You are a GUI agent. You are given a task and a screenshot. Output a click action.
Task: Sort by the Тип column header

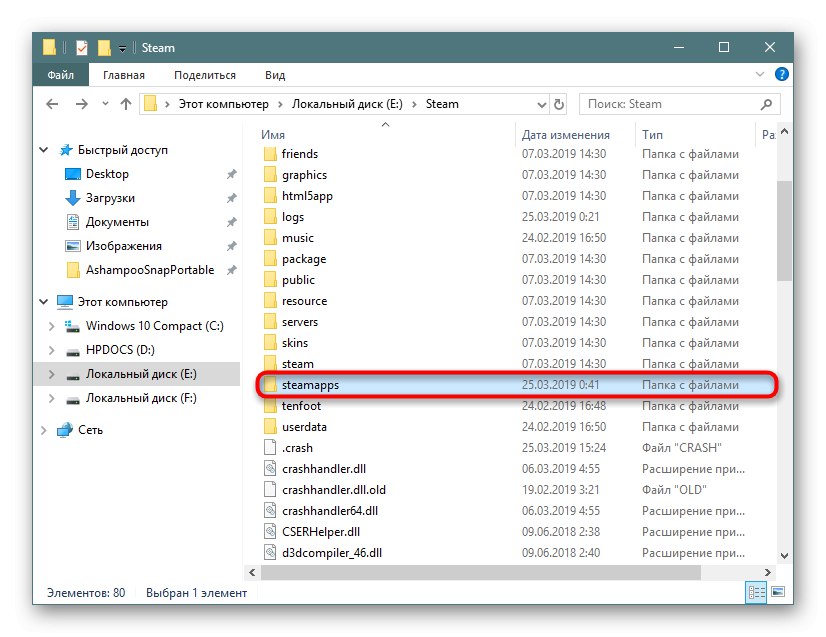tap(652, 135)
